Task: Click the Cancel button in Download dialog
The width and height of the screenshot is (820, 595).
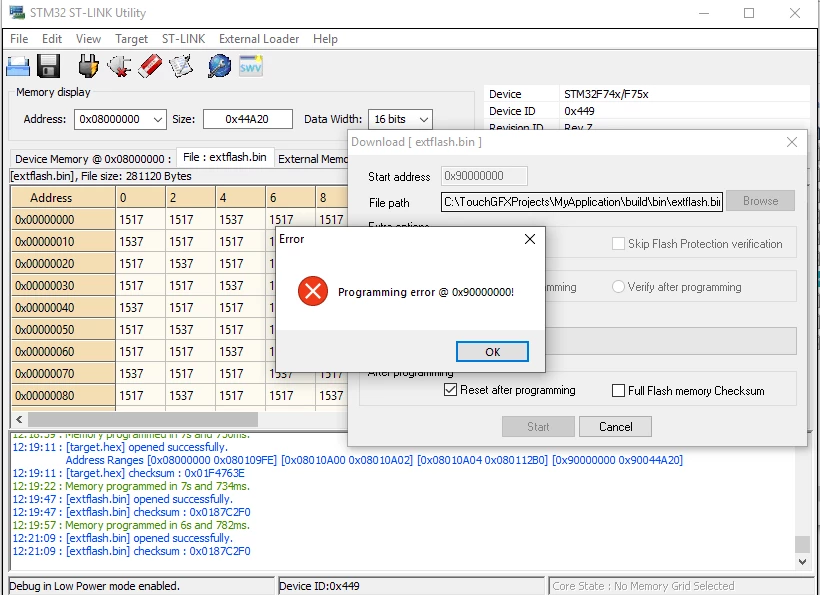Action: [x=615, y=427]
